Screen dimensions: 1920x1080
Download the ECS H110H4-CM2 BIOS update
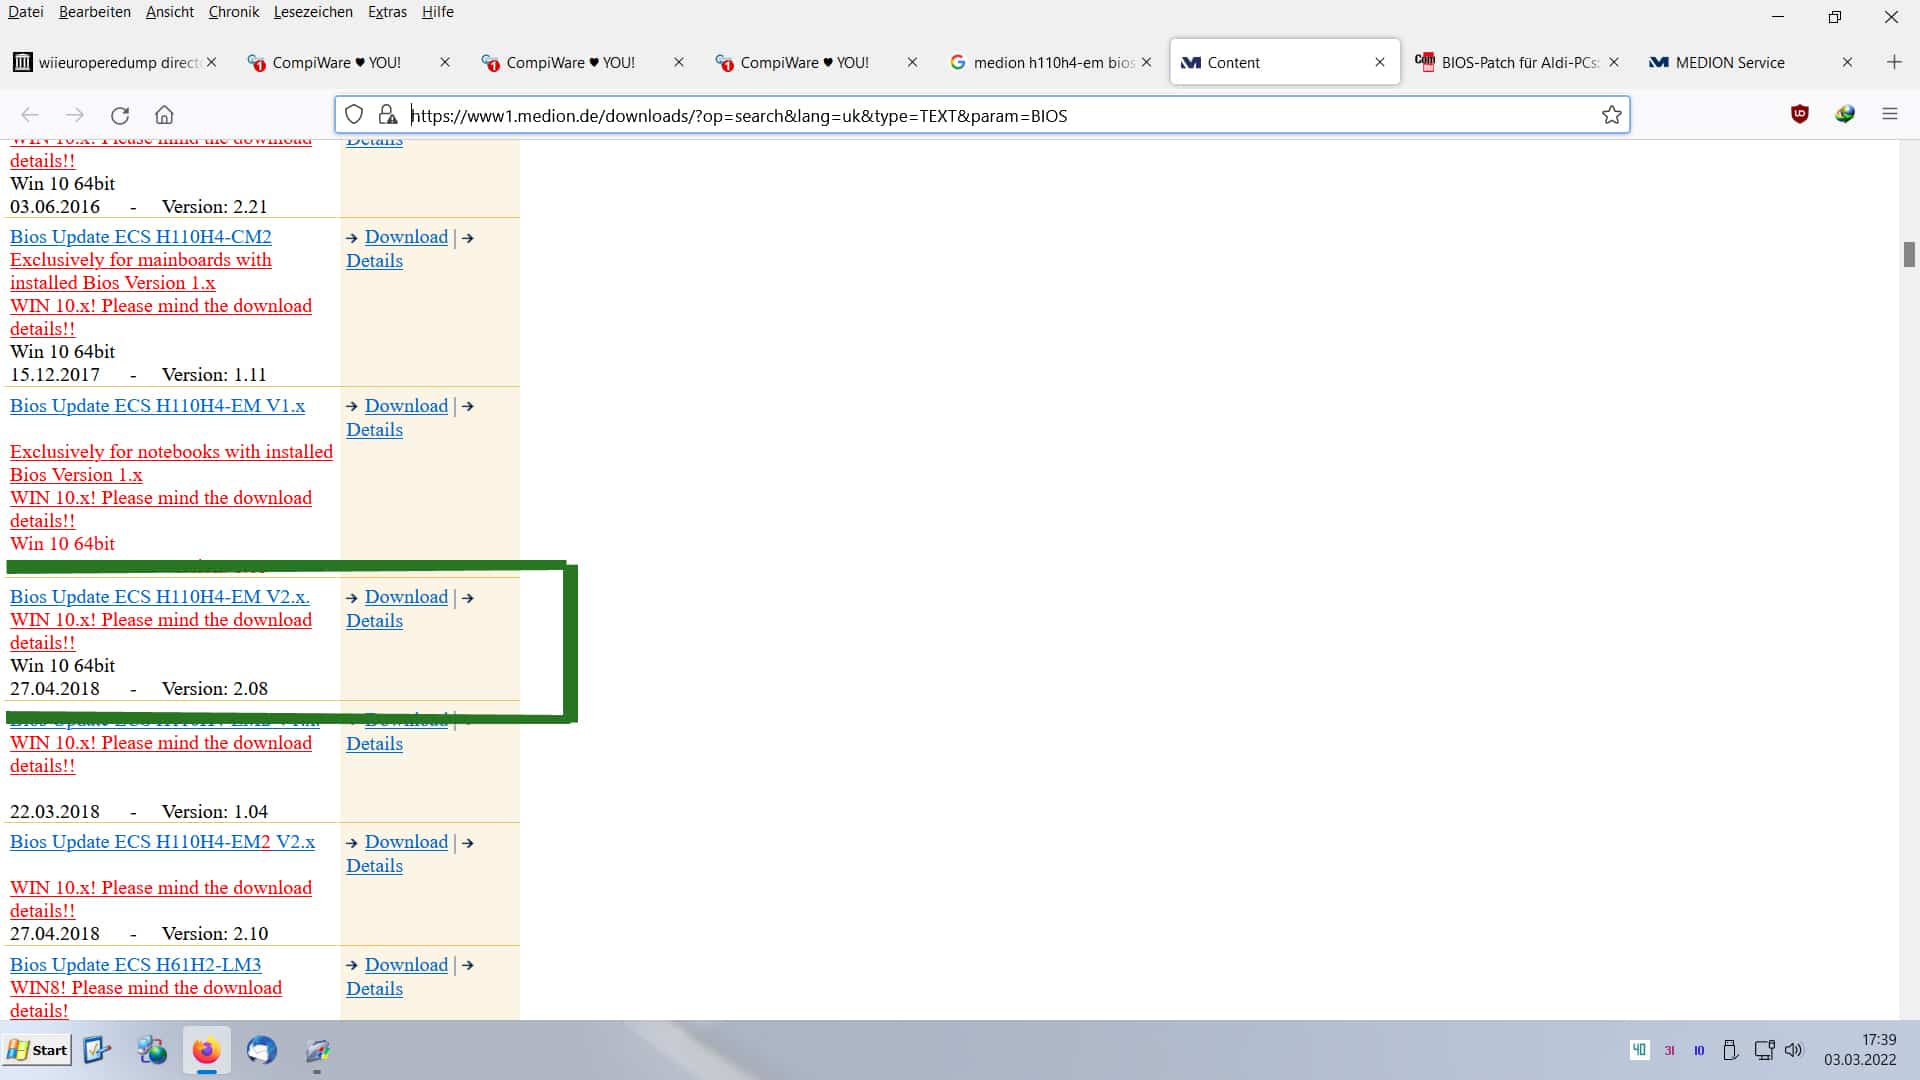[x=406, y=237]
